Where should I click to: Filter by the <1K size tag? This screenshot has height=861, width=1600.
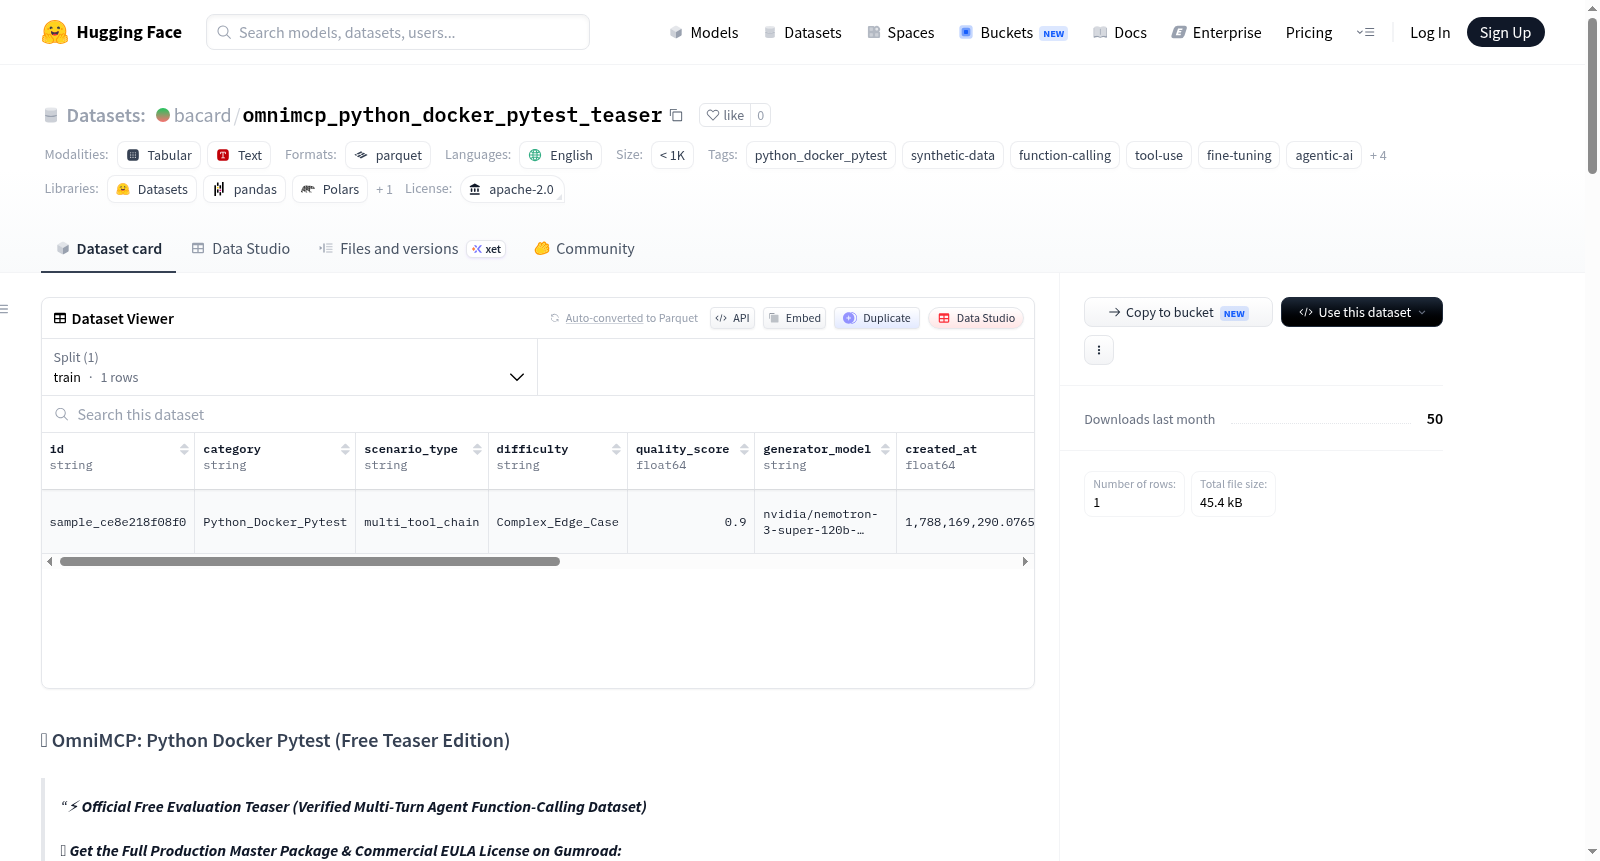[672, 155]
